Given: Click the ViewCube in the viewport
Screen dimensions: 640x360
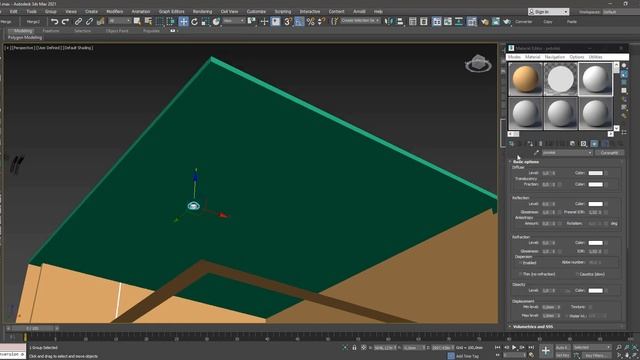Looking at the screenshot, I should tap(478, 63).
